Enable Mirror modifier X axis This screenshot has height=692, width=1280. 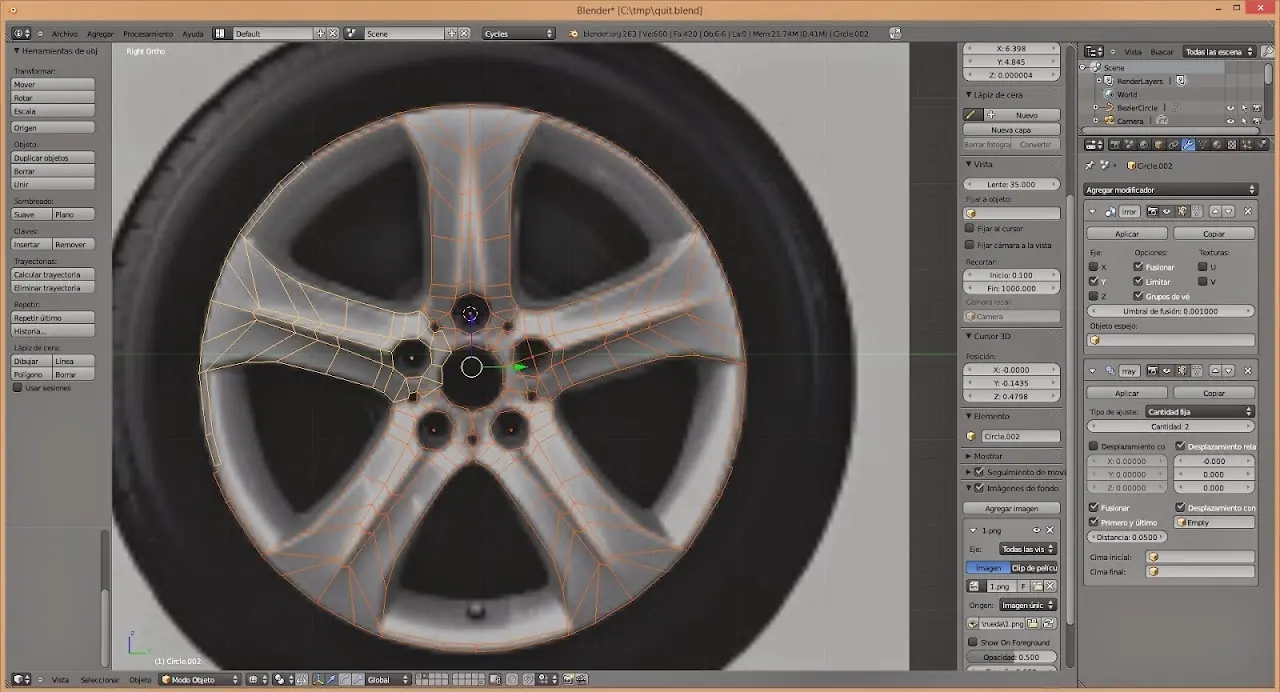pos(1094,267)
